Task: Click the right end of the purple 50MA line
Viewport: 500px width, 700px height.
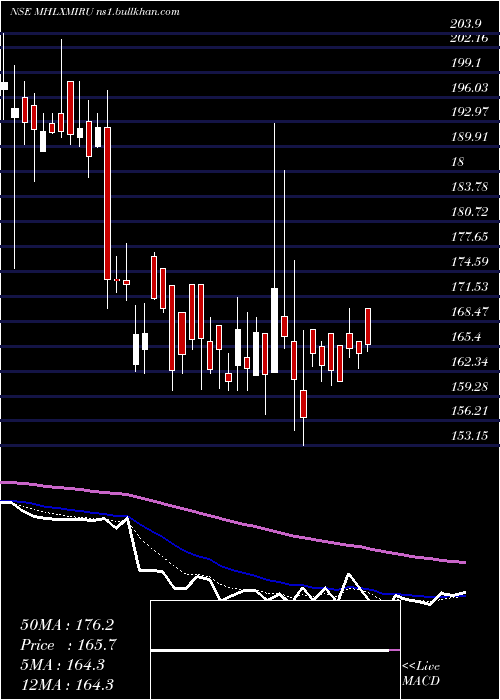Action: 464,562
